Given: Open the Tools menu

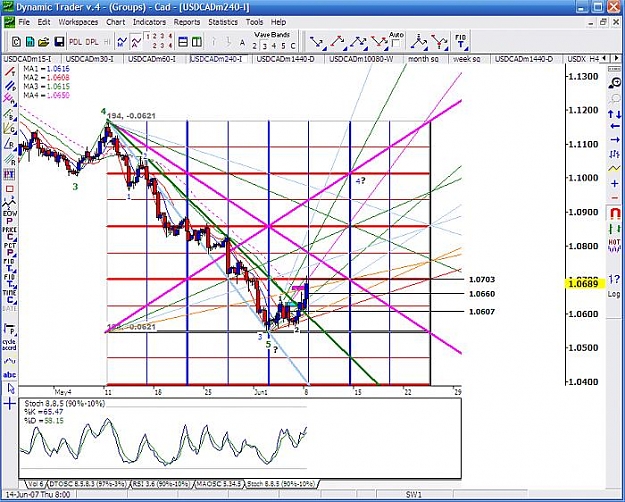Looking at the screenshot, I should 254,22.
